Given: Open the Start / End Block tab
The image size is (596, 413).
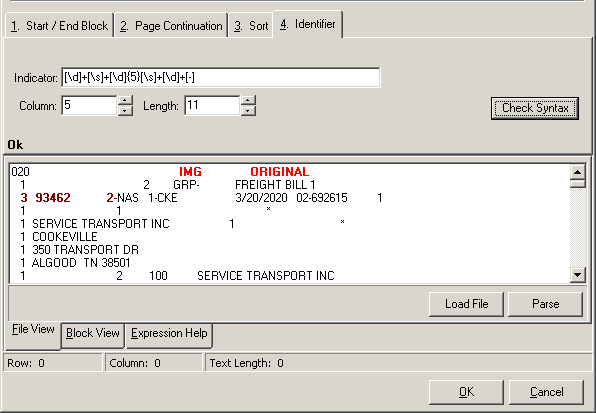Looking at the screenshot, I should click(59, 26).
